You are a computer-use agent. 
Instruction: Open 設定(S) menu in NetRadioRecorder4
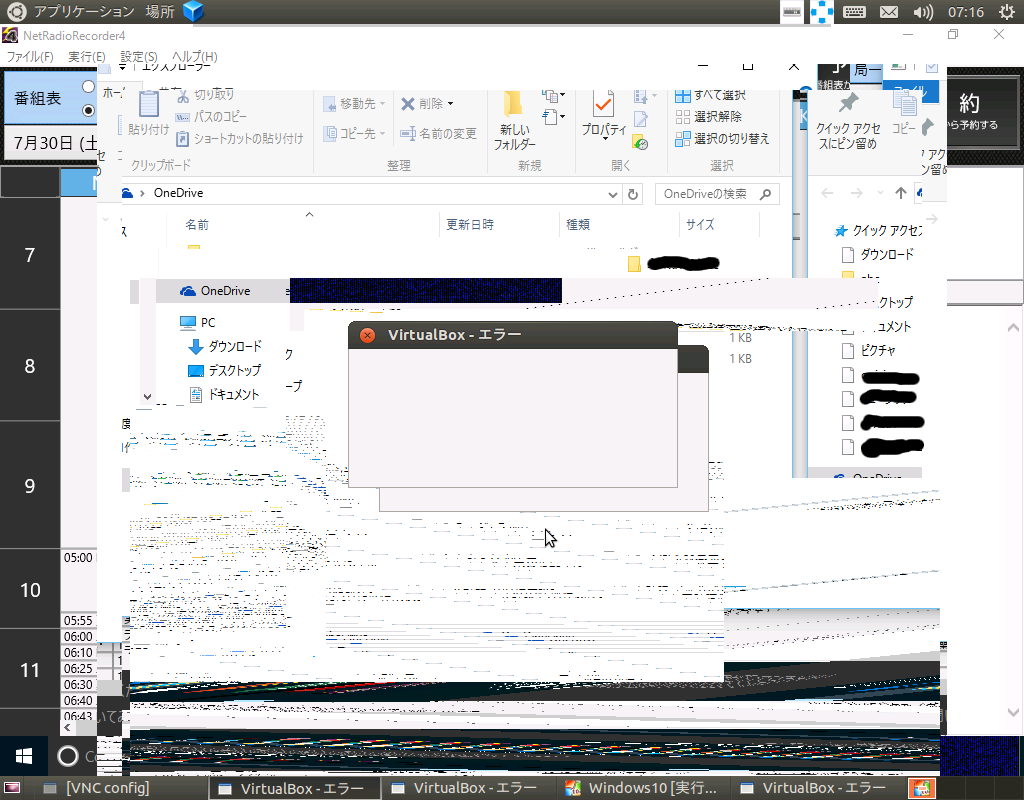click(138, 57)
